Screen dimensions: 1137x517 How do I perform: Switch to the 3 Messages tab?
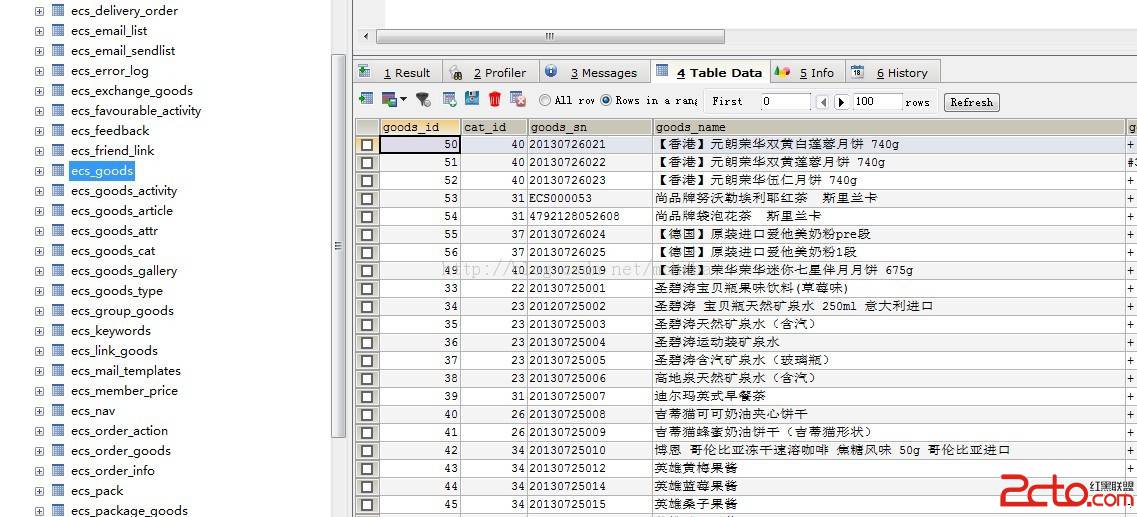tap(593, 73)
